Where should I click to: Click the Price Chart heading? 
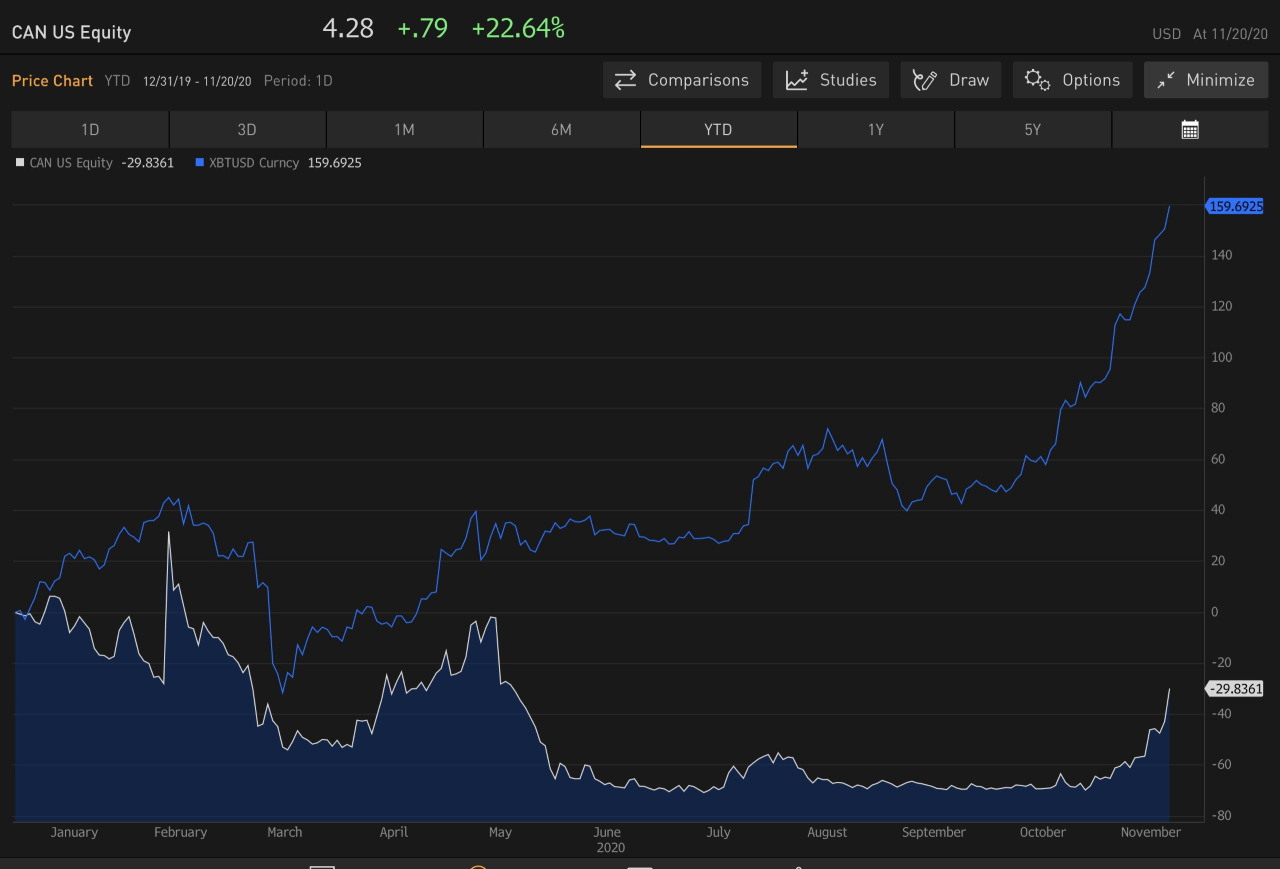(x=52, y=80)
